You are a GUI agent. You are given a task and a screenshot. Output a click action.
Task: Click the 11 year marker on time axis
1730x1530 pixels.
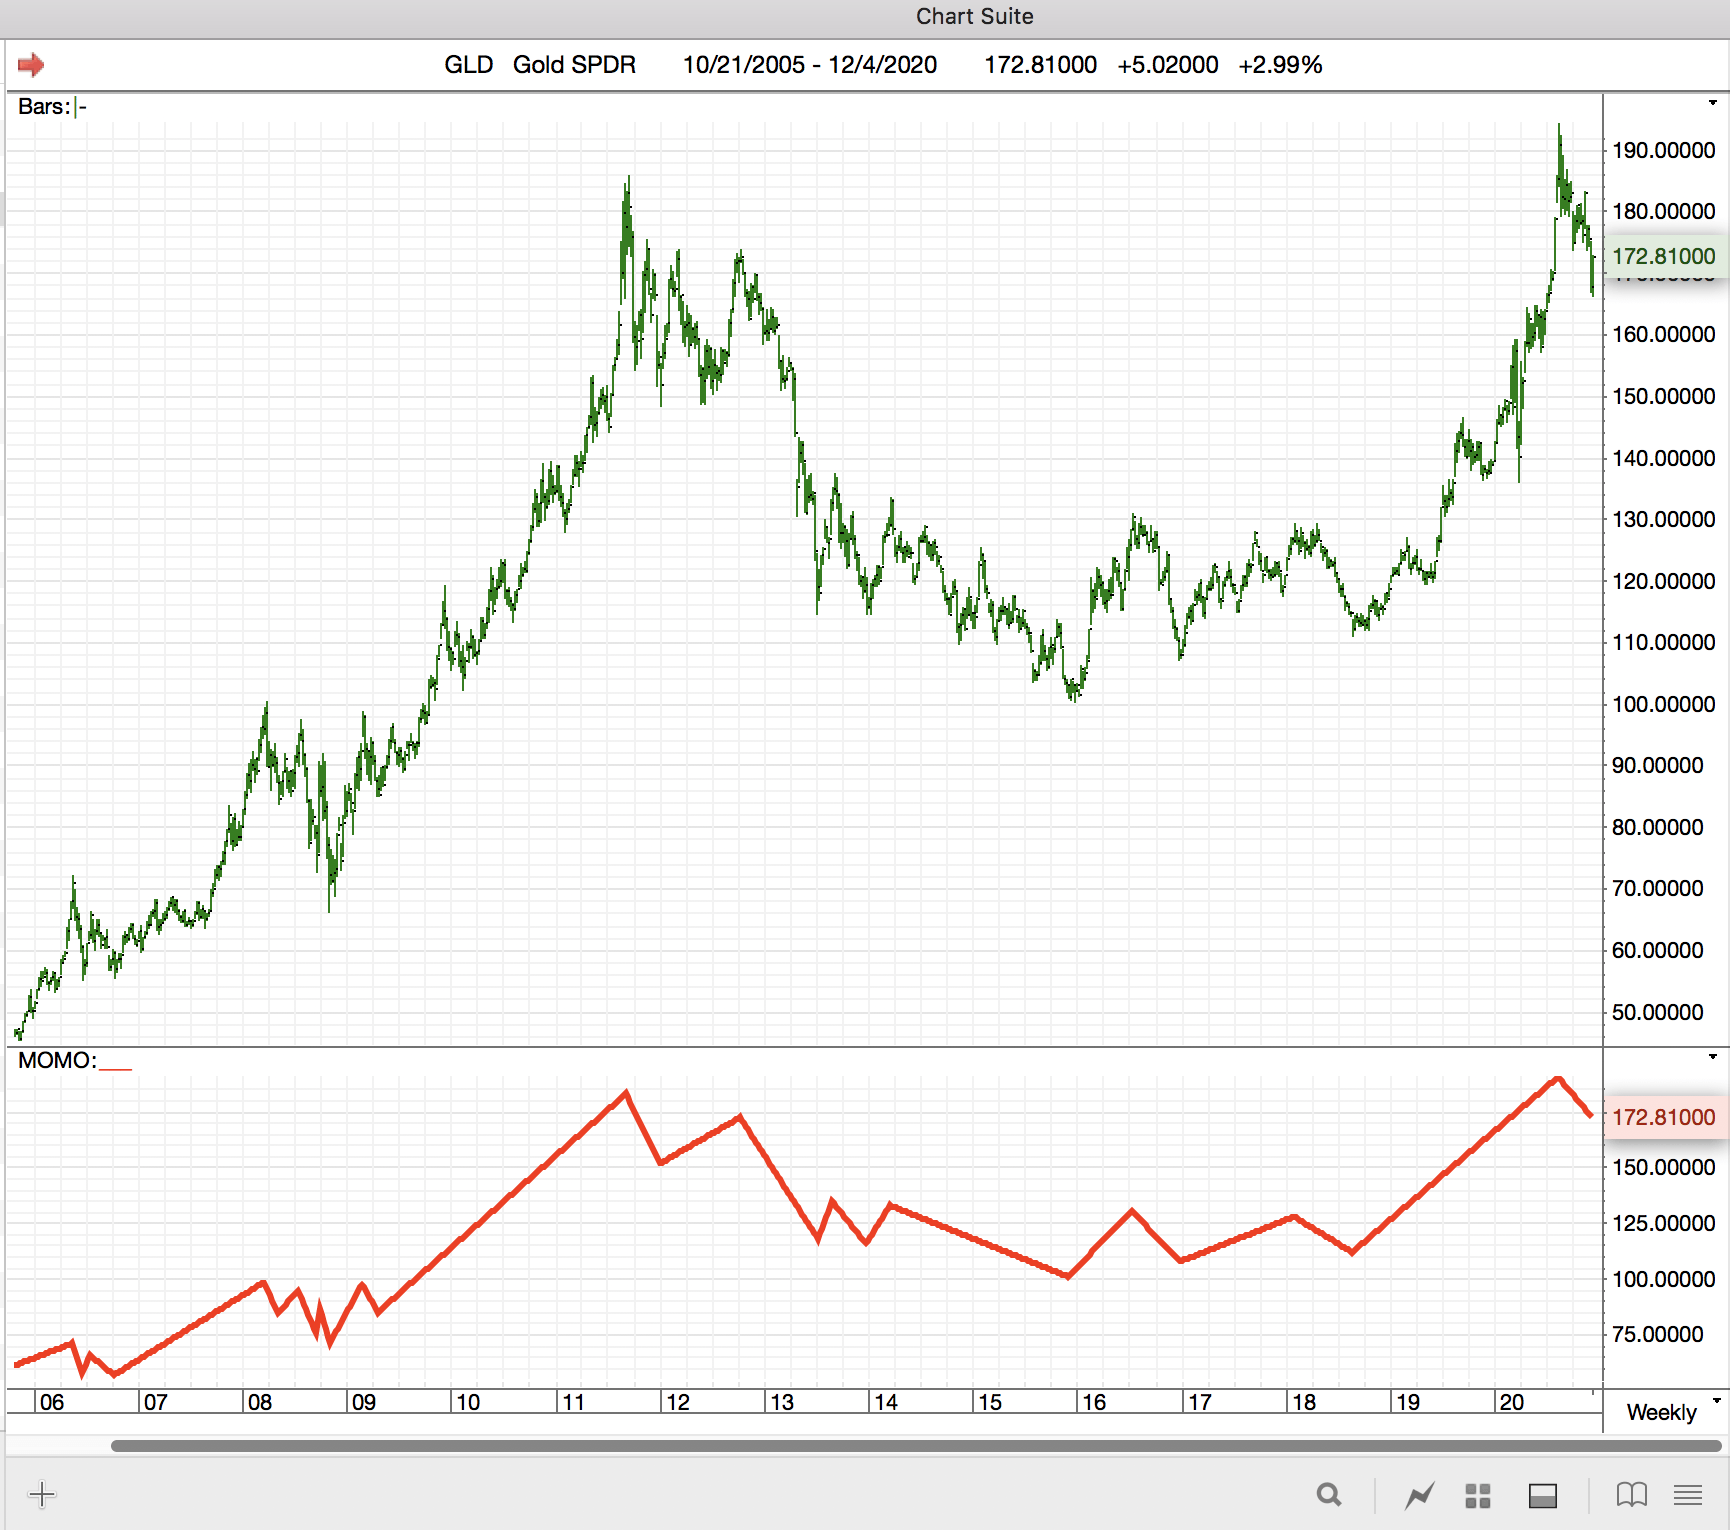point(573,1402)
